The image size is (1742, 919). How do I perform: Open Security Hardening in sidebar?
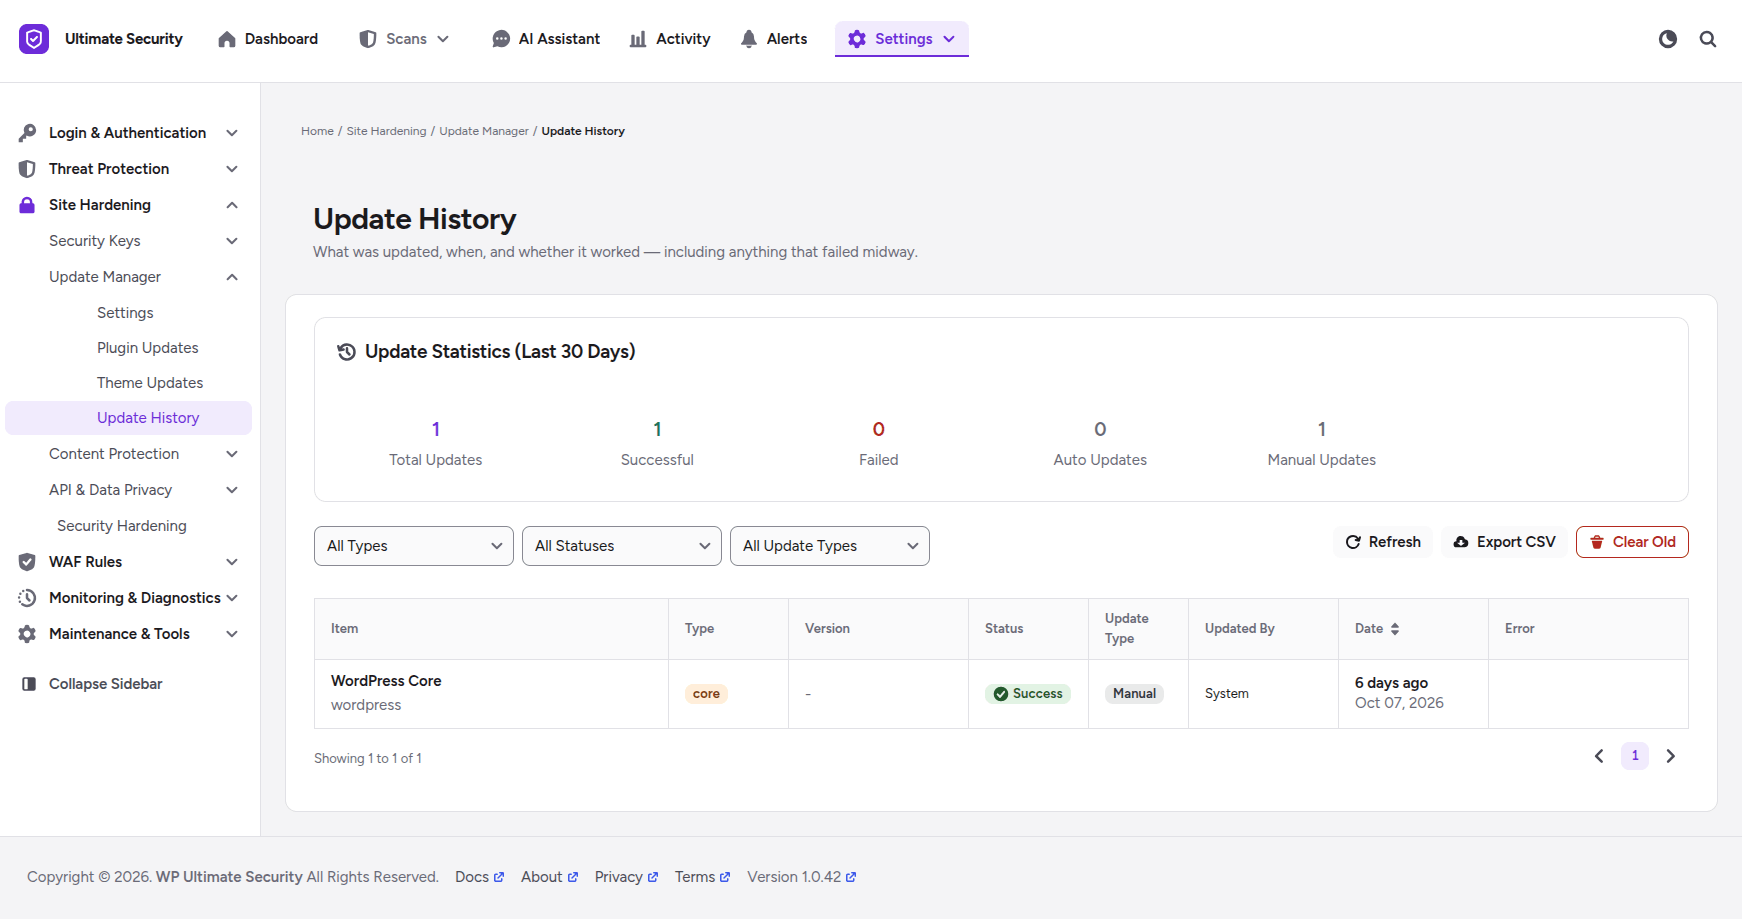122,526
